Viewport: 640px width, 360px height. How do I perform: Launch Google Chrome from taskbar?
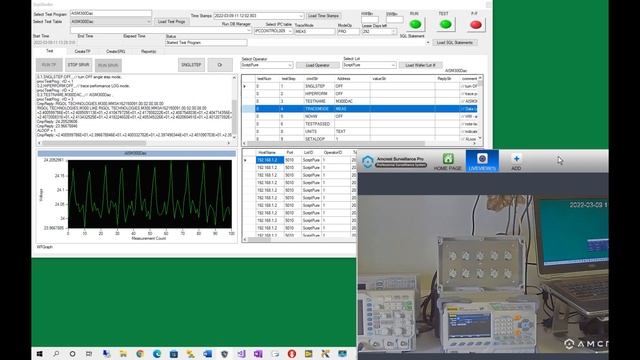(x=140, y=354)
